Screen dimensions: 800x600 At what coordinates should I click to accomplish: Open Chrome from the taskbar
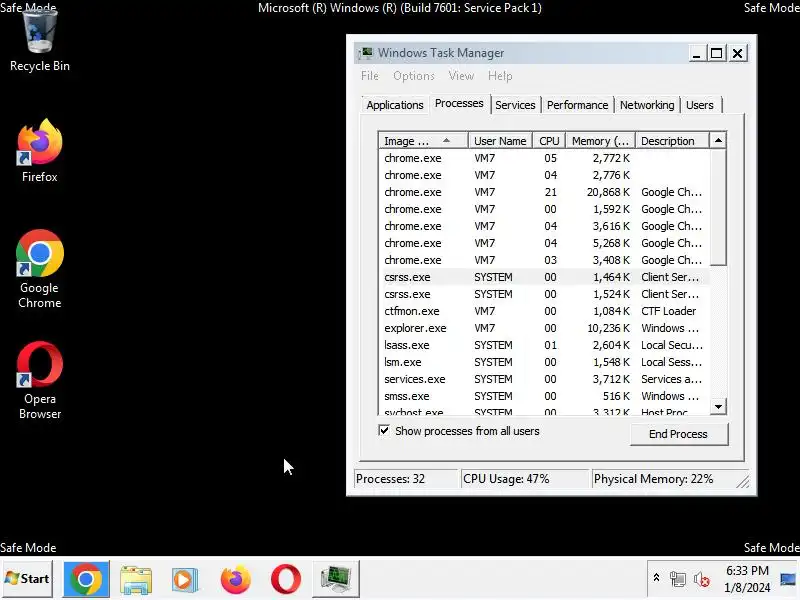pos(86,579)
